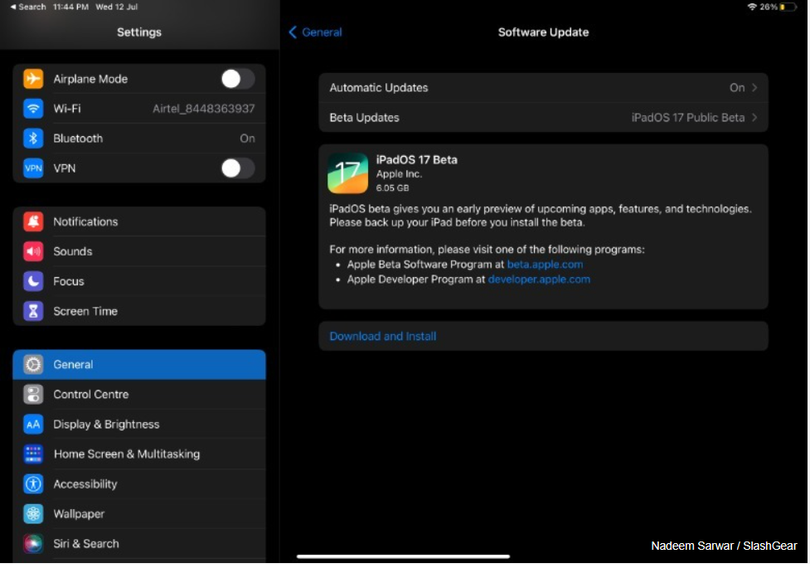The image size is (810, 564).
Task: Tap the Settings sidebar title
Action: coord(139,32)
